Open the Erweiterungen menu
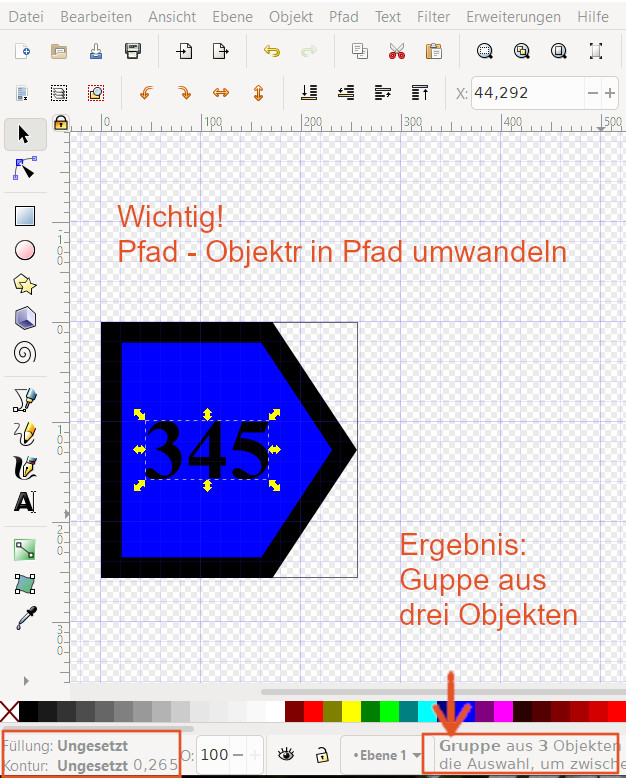This screenshot has width=626, height=778. 513,17
